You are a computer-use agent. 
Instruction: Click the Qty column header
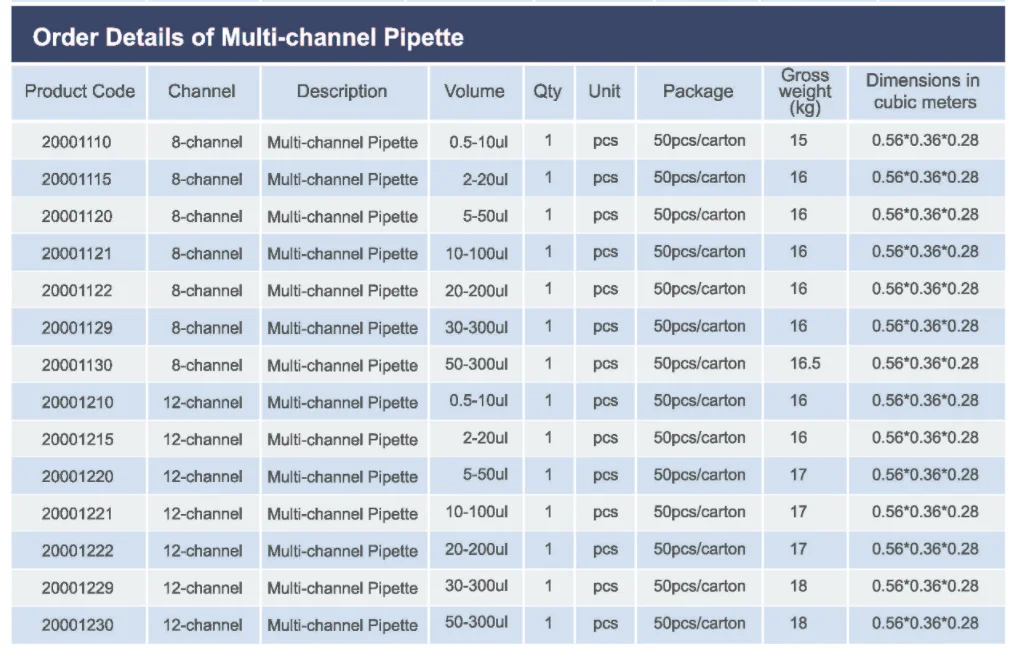point(548,92)
